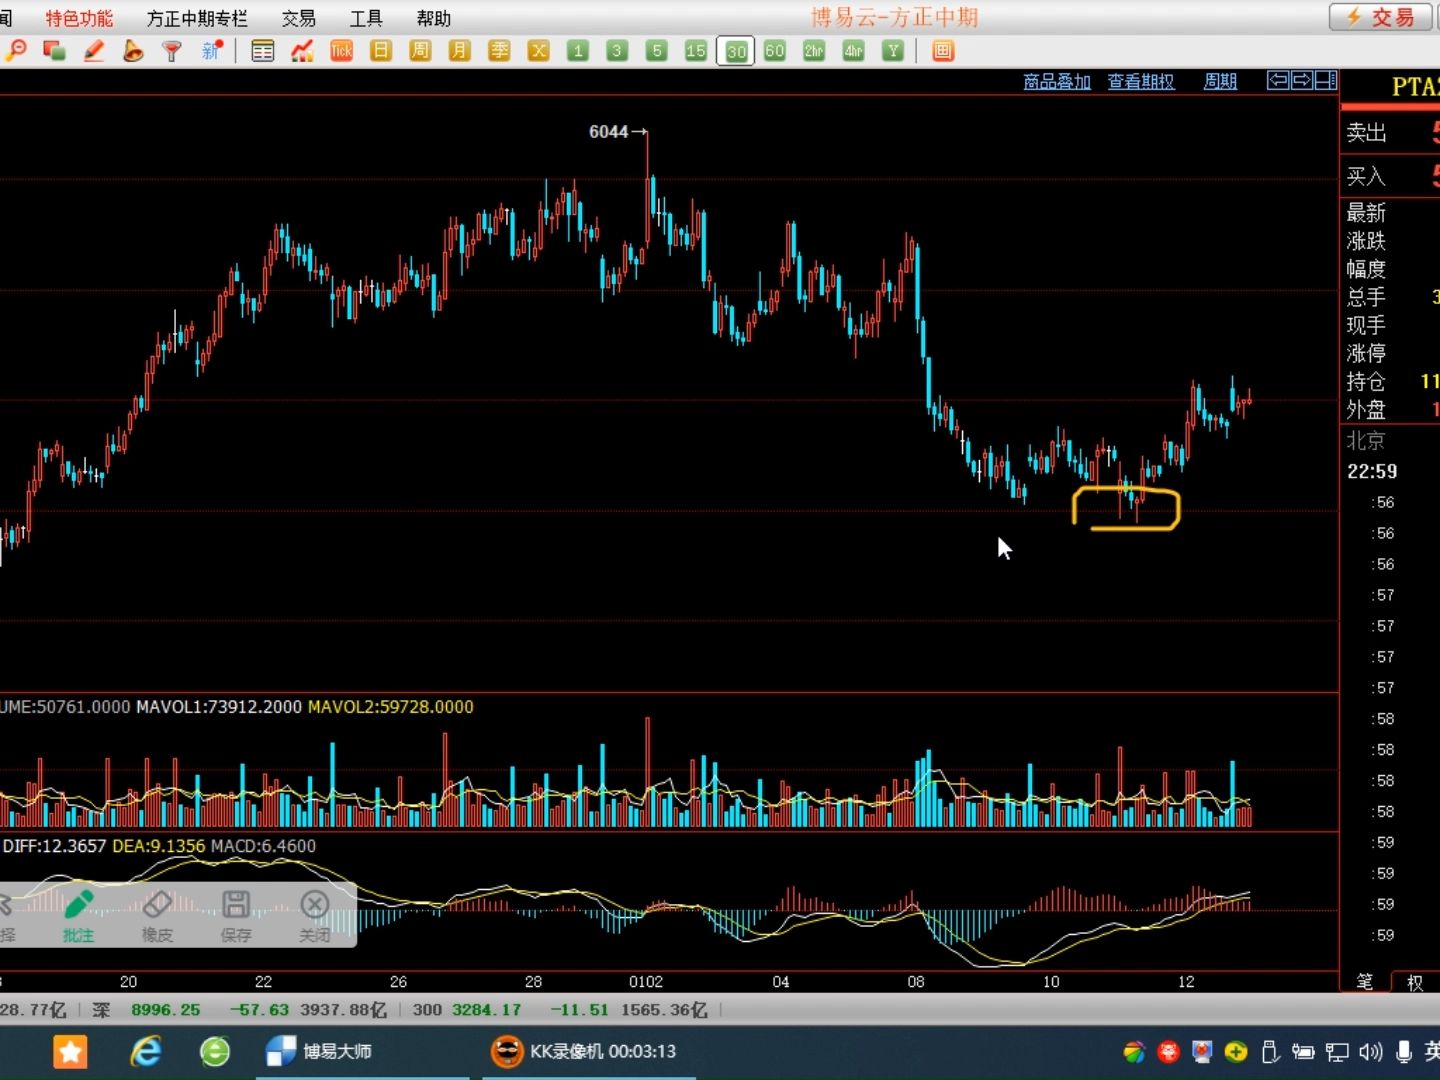Switch chart to Tick period
The width and height of the screenshot is (1440, 1080).
(x=342, y=51)
